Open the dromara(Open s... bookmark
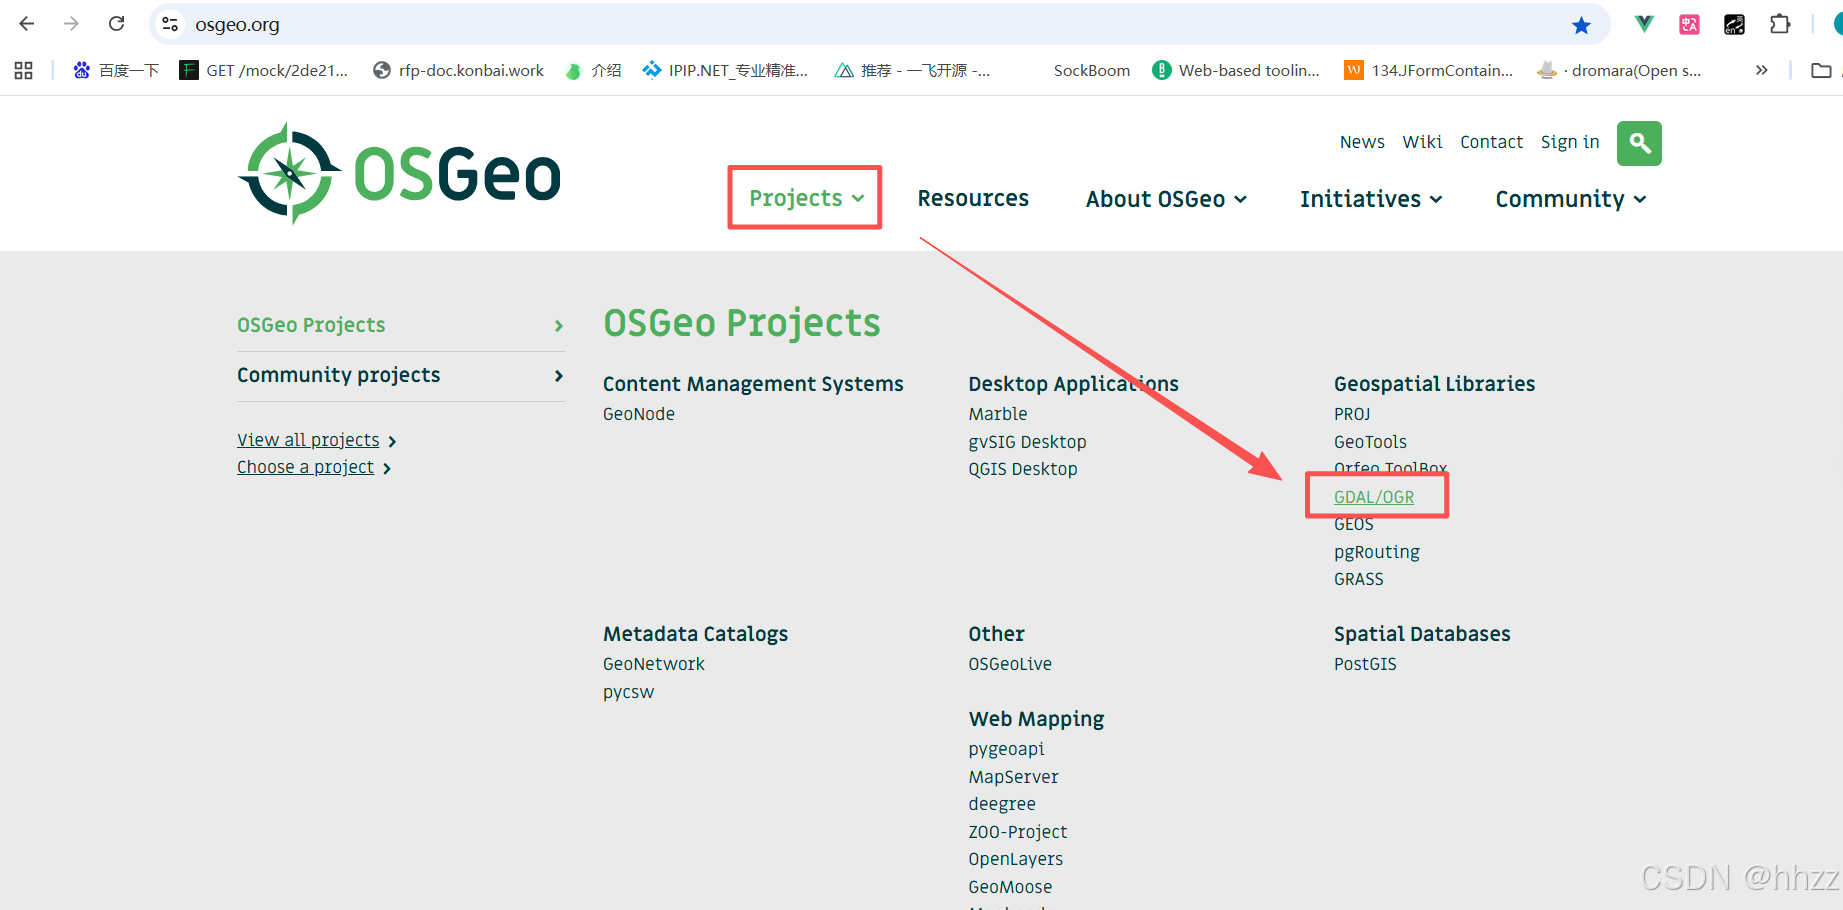The image size is (1843, 910). click(1620, 70)
